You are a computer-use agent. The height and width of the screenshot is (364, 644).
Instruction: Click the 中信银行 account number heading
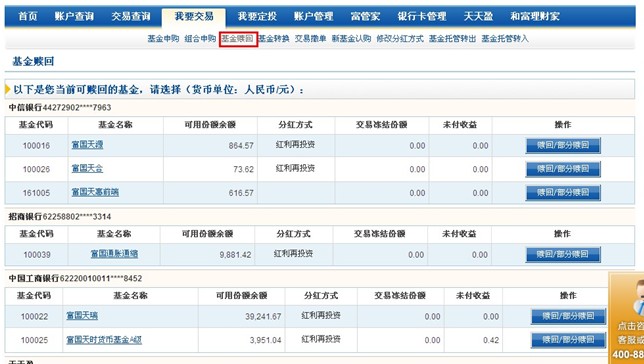coord(60,108)
